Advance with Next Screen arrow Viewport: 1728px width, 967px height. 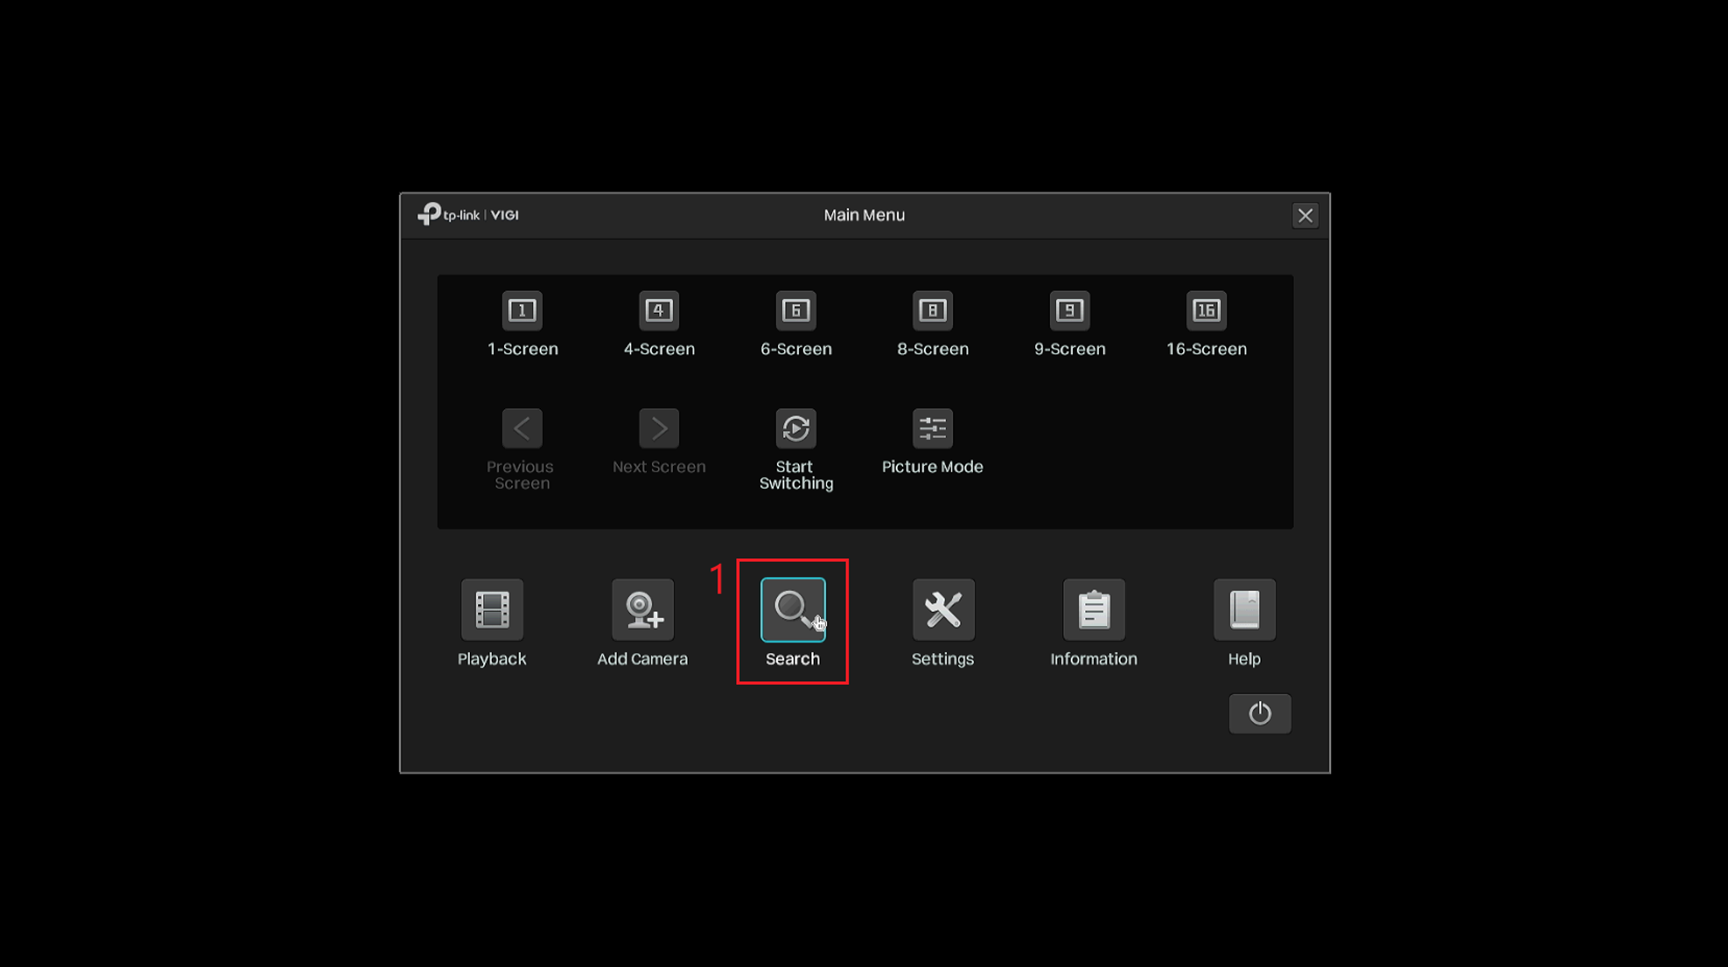pos(659,429)
